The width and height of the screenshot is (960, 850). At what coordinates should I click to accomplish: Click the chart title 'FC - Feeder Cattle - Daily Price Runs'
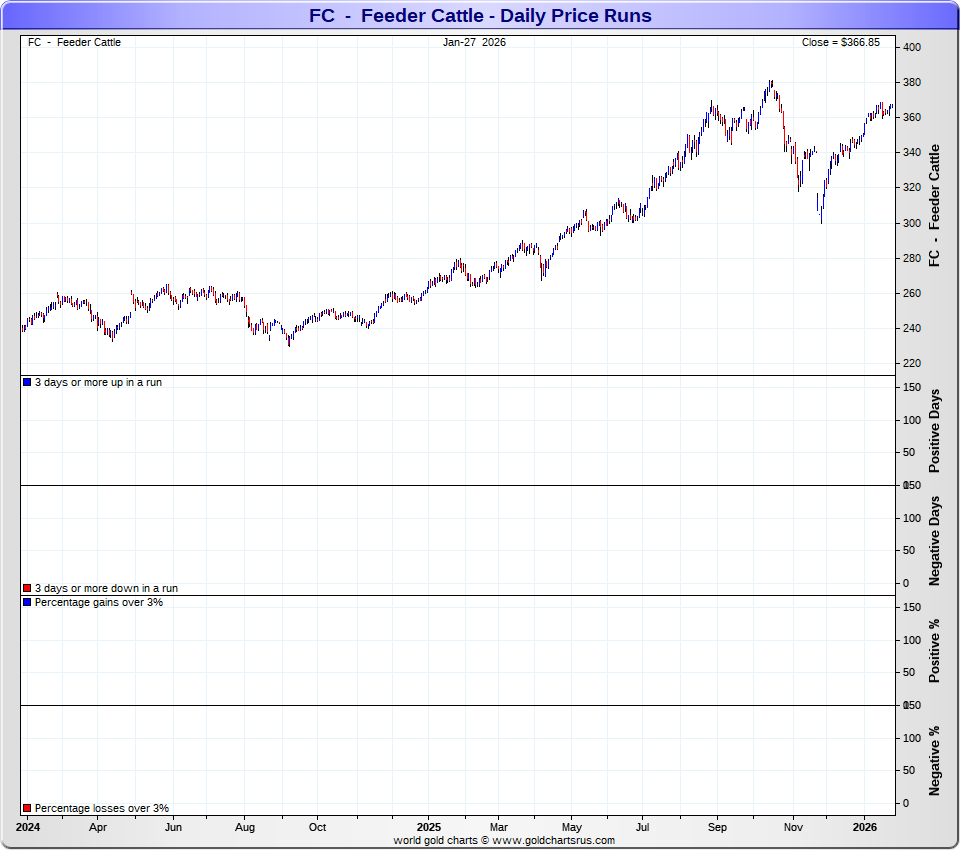point(480,15)
